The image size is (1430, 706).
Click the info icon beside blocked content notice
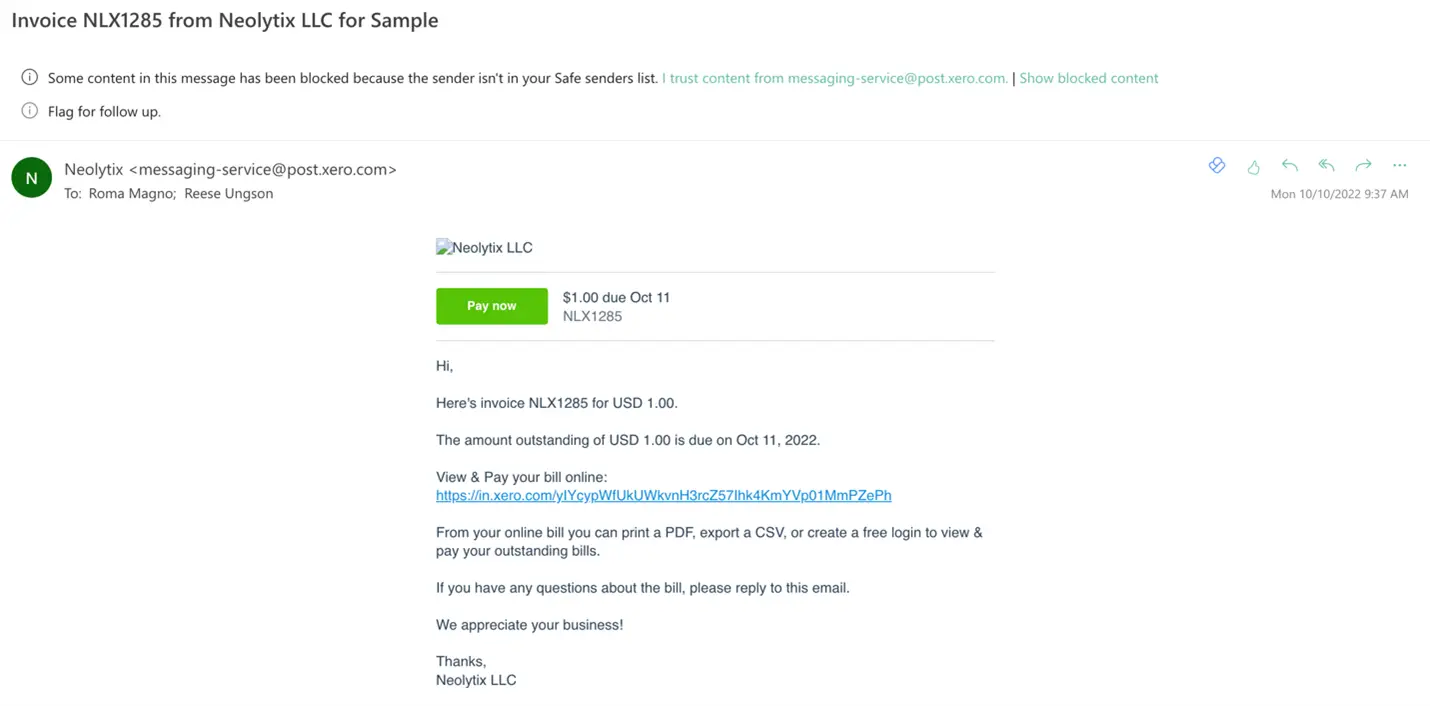(30, 78)
